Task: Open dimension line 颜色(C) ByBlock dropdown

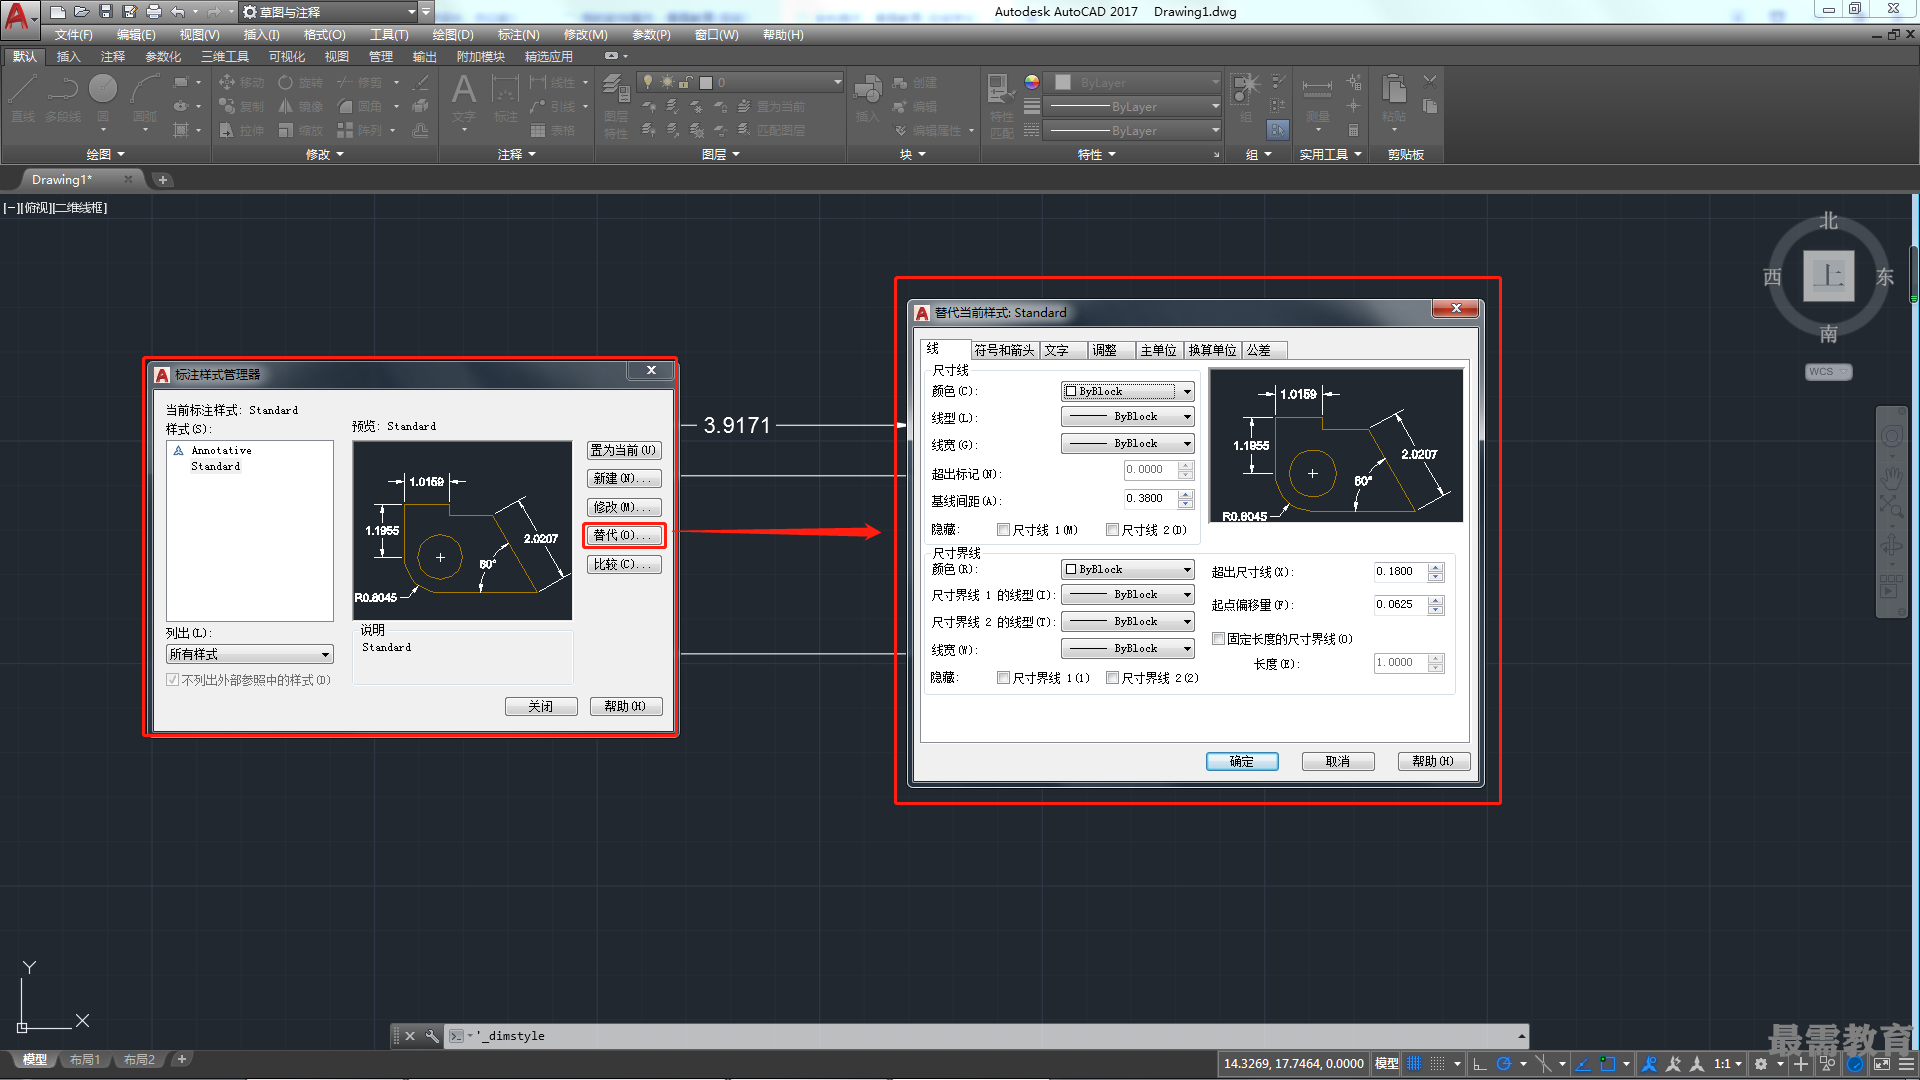Action: point(1128,392)
